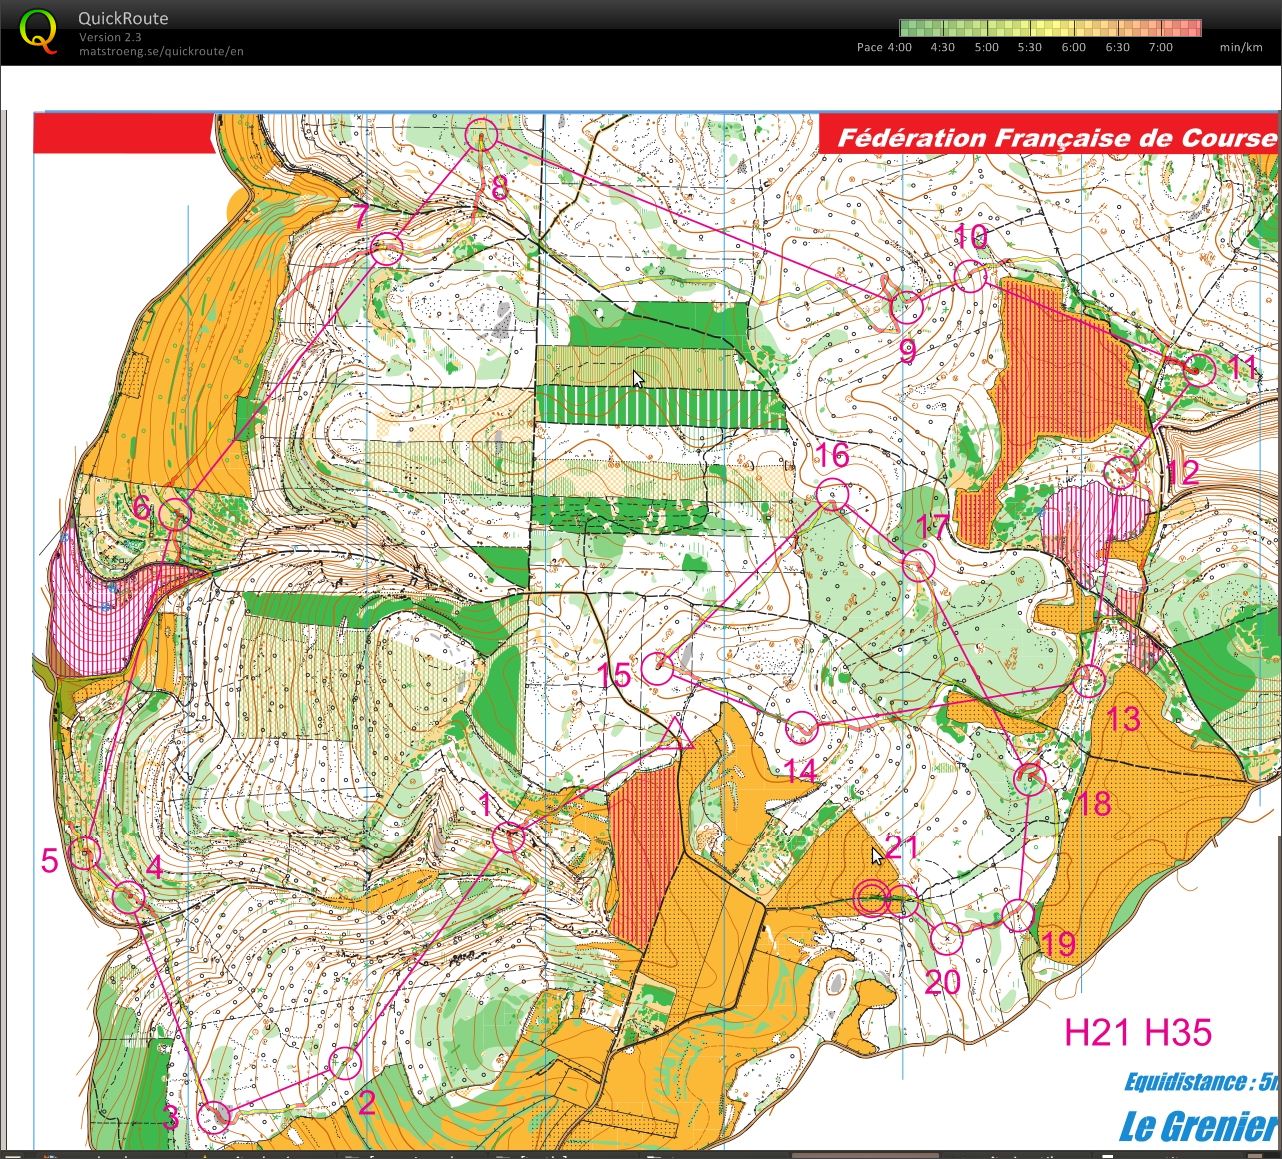Click control circle 7 on the map
The image size is (1282, 1159).
(386, 248)
